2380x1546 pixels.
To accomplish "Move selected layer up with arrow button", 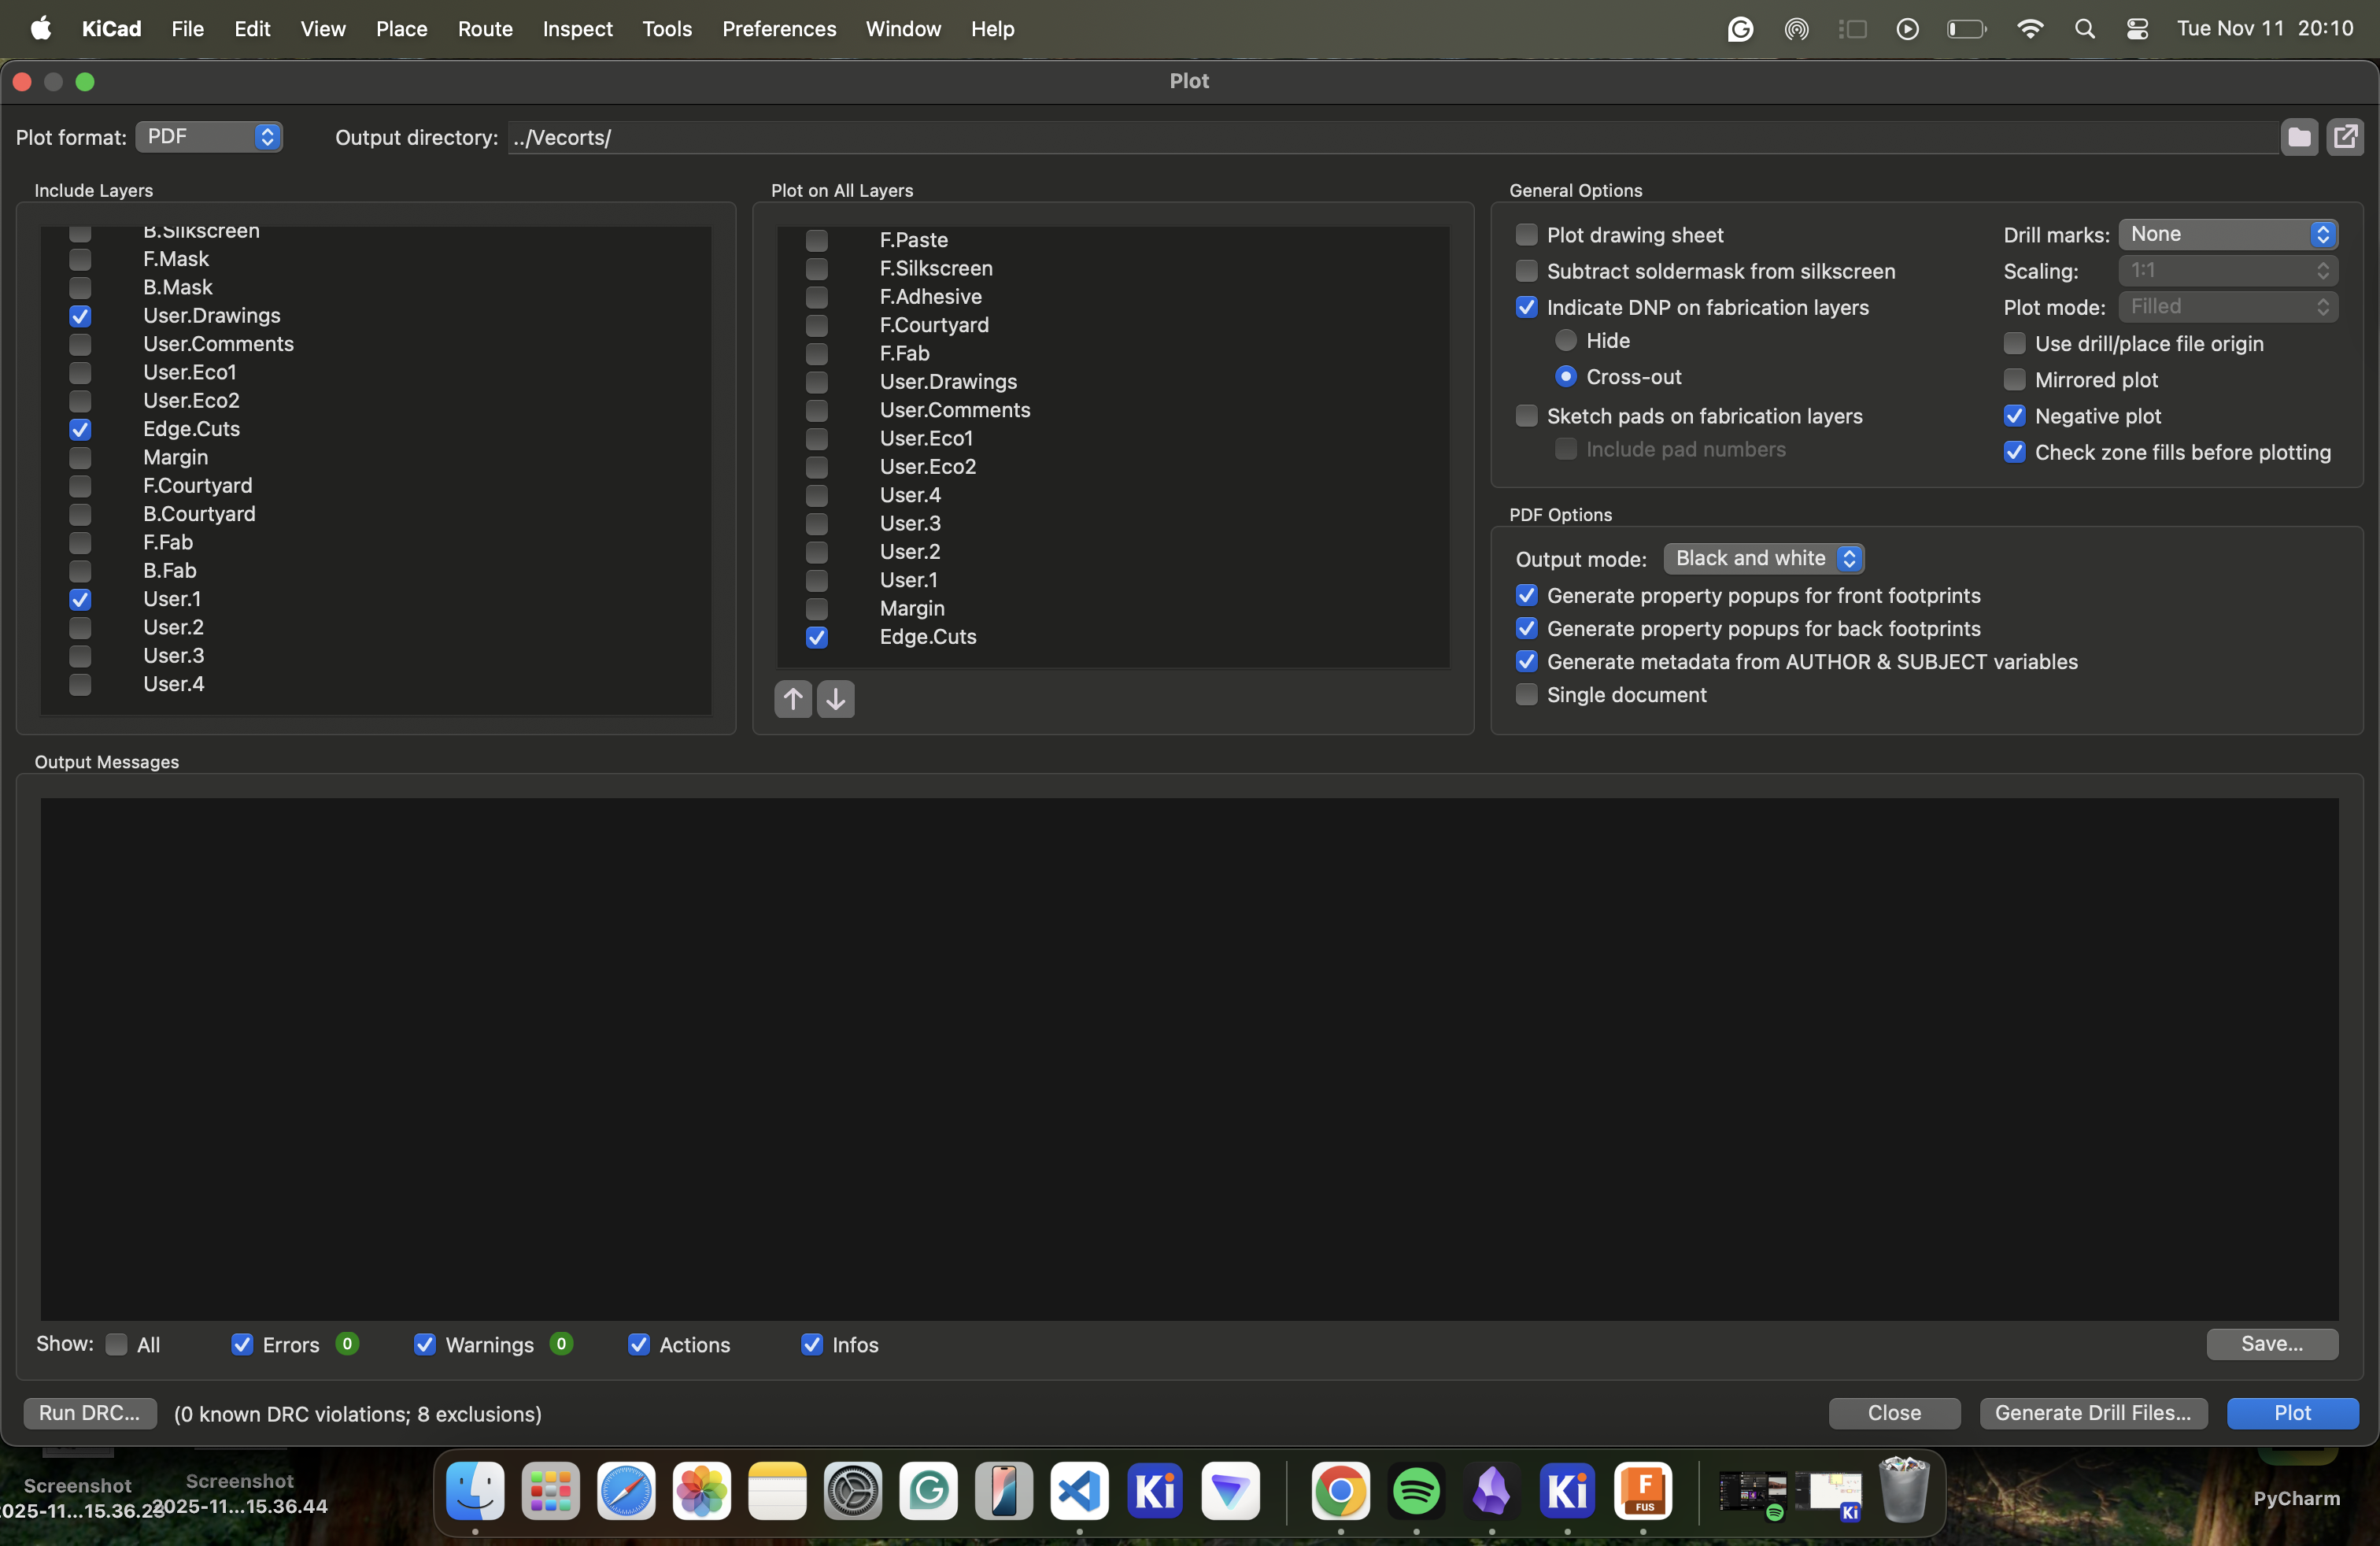I will coord(793,699).
